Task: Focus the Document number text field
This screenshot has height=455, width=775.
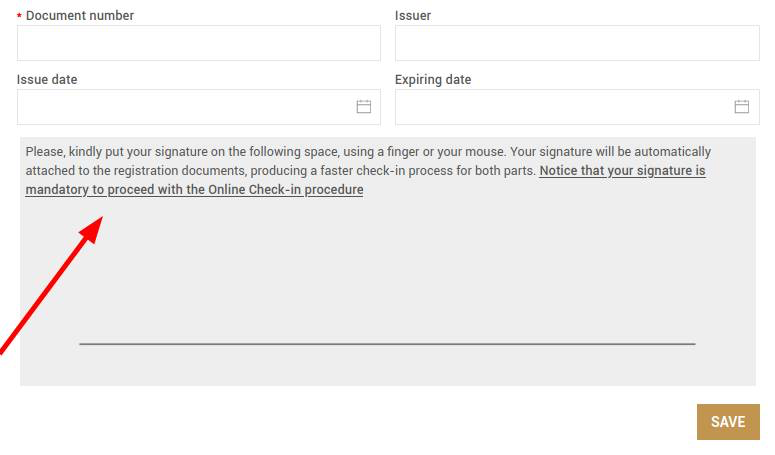Action: click(x=199, y=43)
